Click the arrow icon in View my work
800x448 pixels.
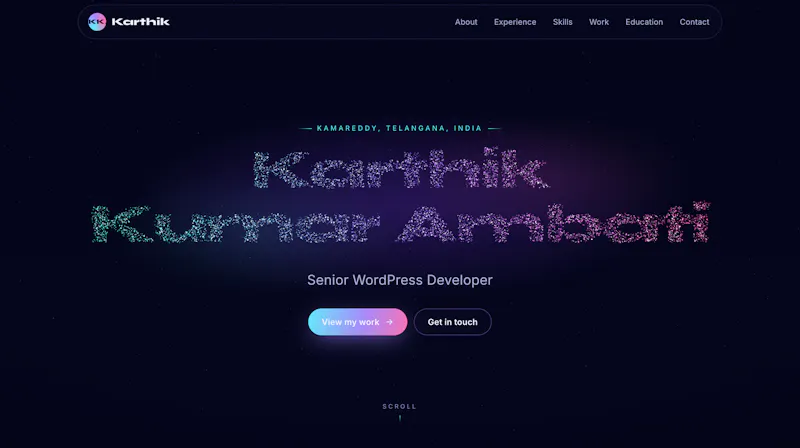(x=389, y=322)
